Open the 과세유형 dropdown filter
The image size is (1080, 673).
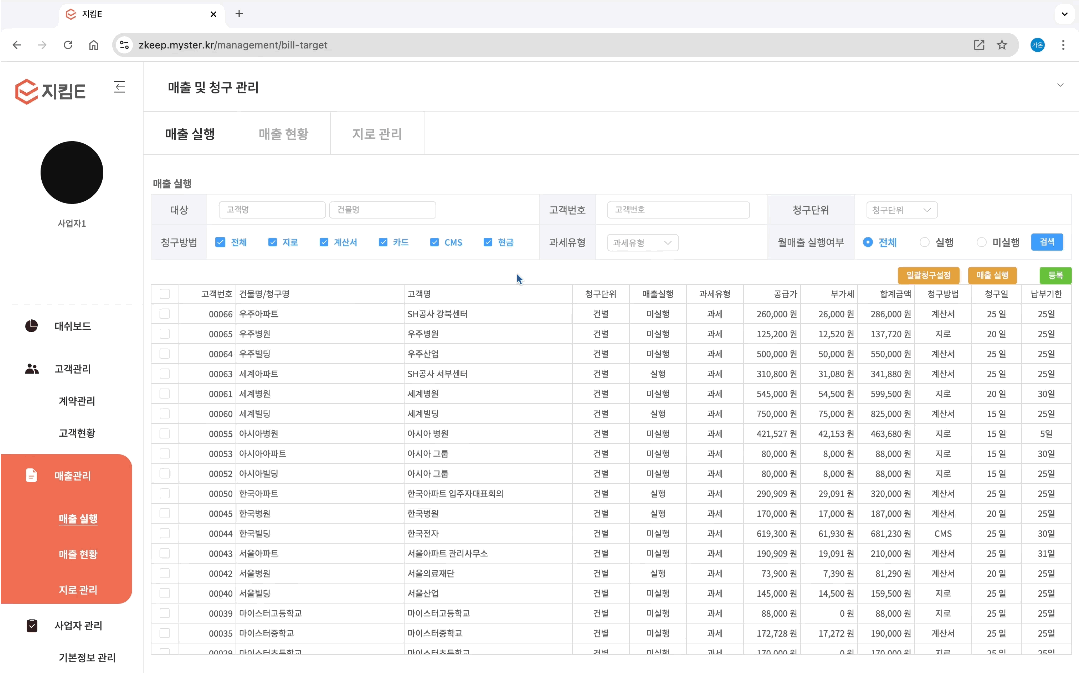643,242
